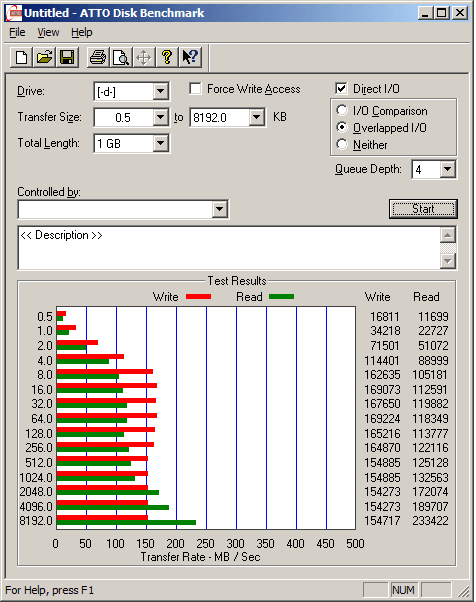Start the benchmark with Start button
476x602 pixels.
click(x=423, y=209)
